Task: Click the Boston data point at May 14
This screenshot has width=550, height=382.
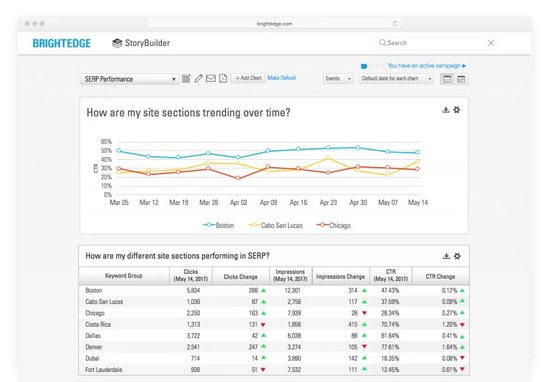Action: click(417, 152)
